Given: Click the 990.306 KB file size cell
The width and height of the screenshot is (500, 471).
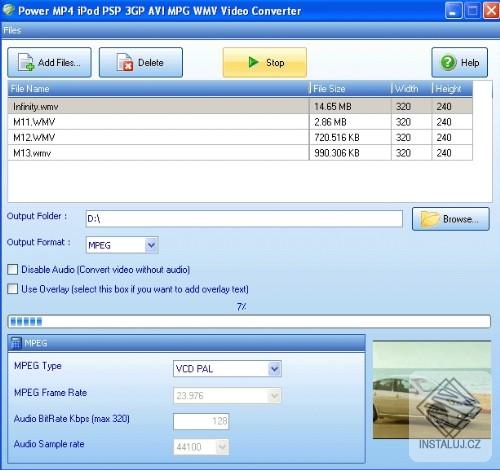Looking at the screenshot, I should 350,153.
